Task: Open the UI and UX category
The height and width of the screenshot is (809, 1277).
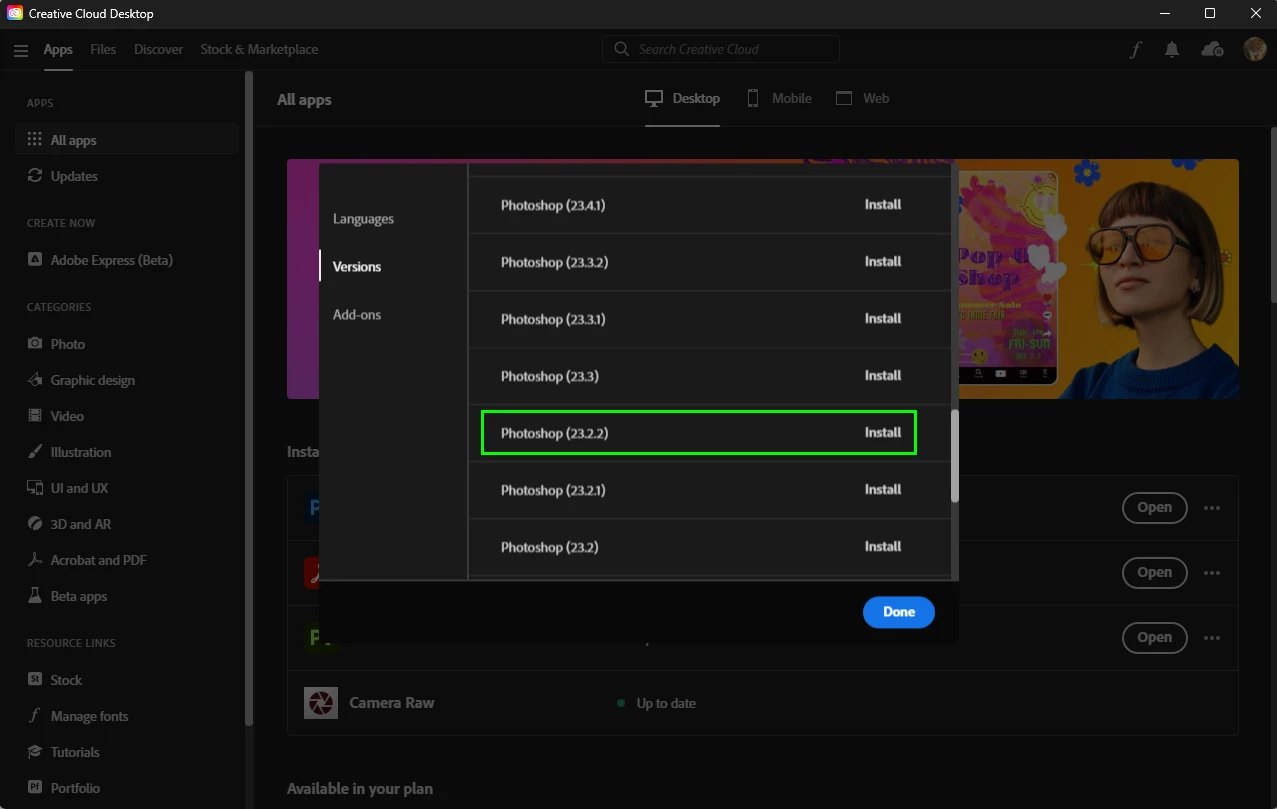Action: 67,488
